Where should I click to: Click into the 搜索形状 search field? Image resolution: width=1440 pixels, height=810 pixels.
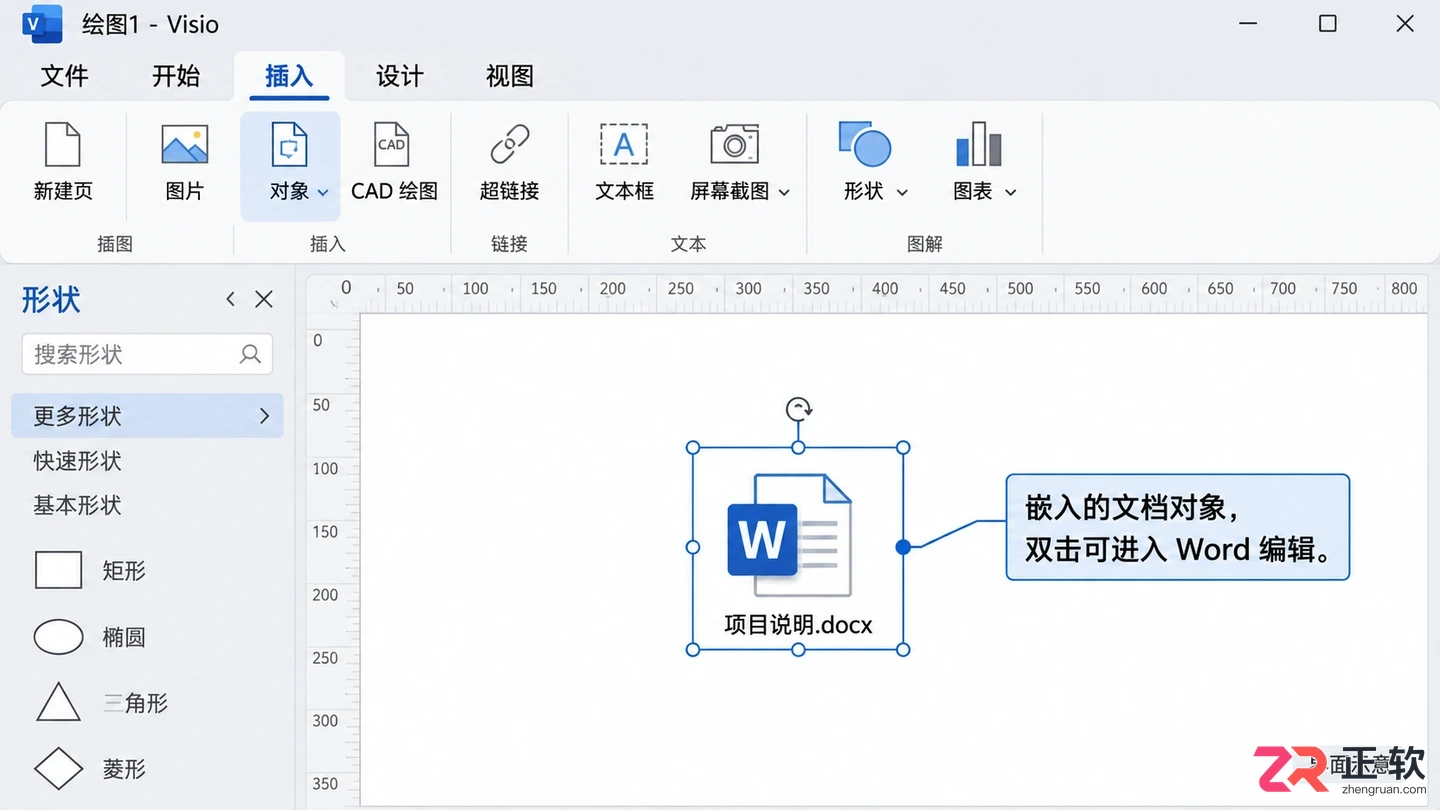(x=147, y=354)
